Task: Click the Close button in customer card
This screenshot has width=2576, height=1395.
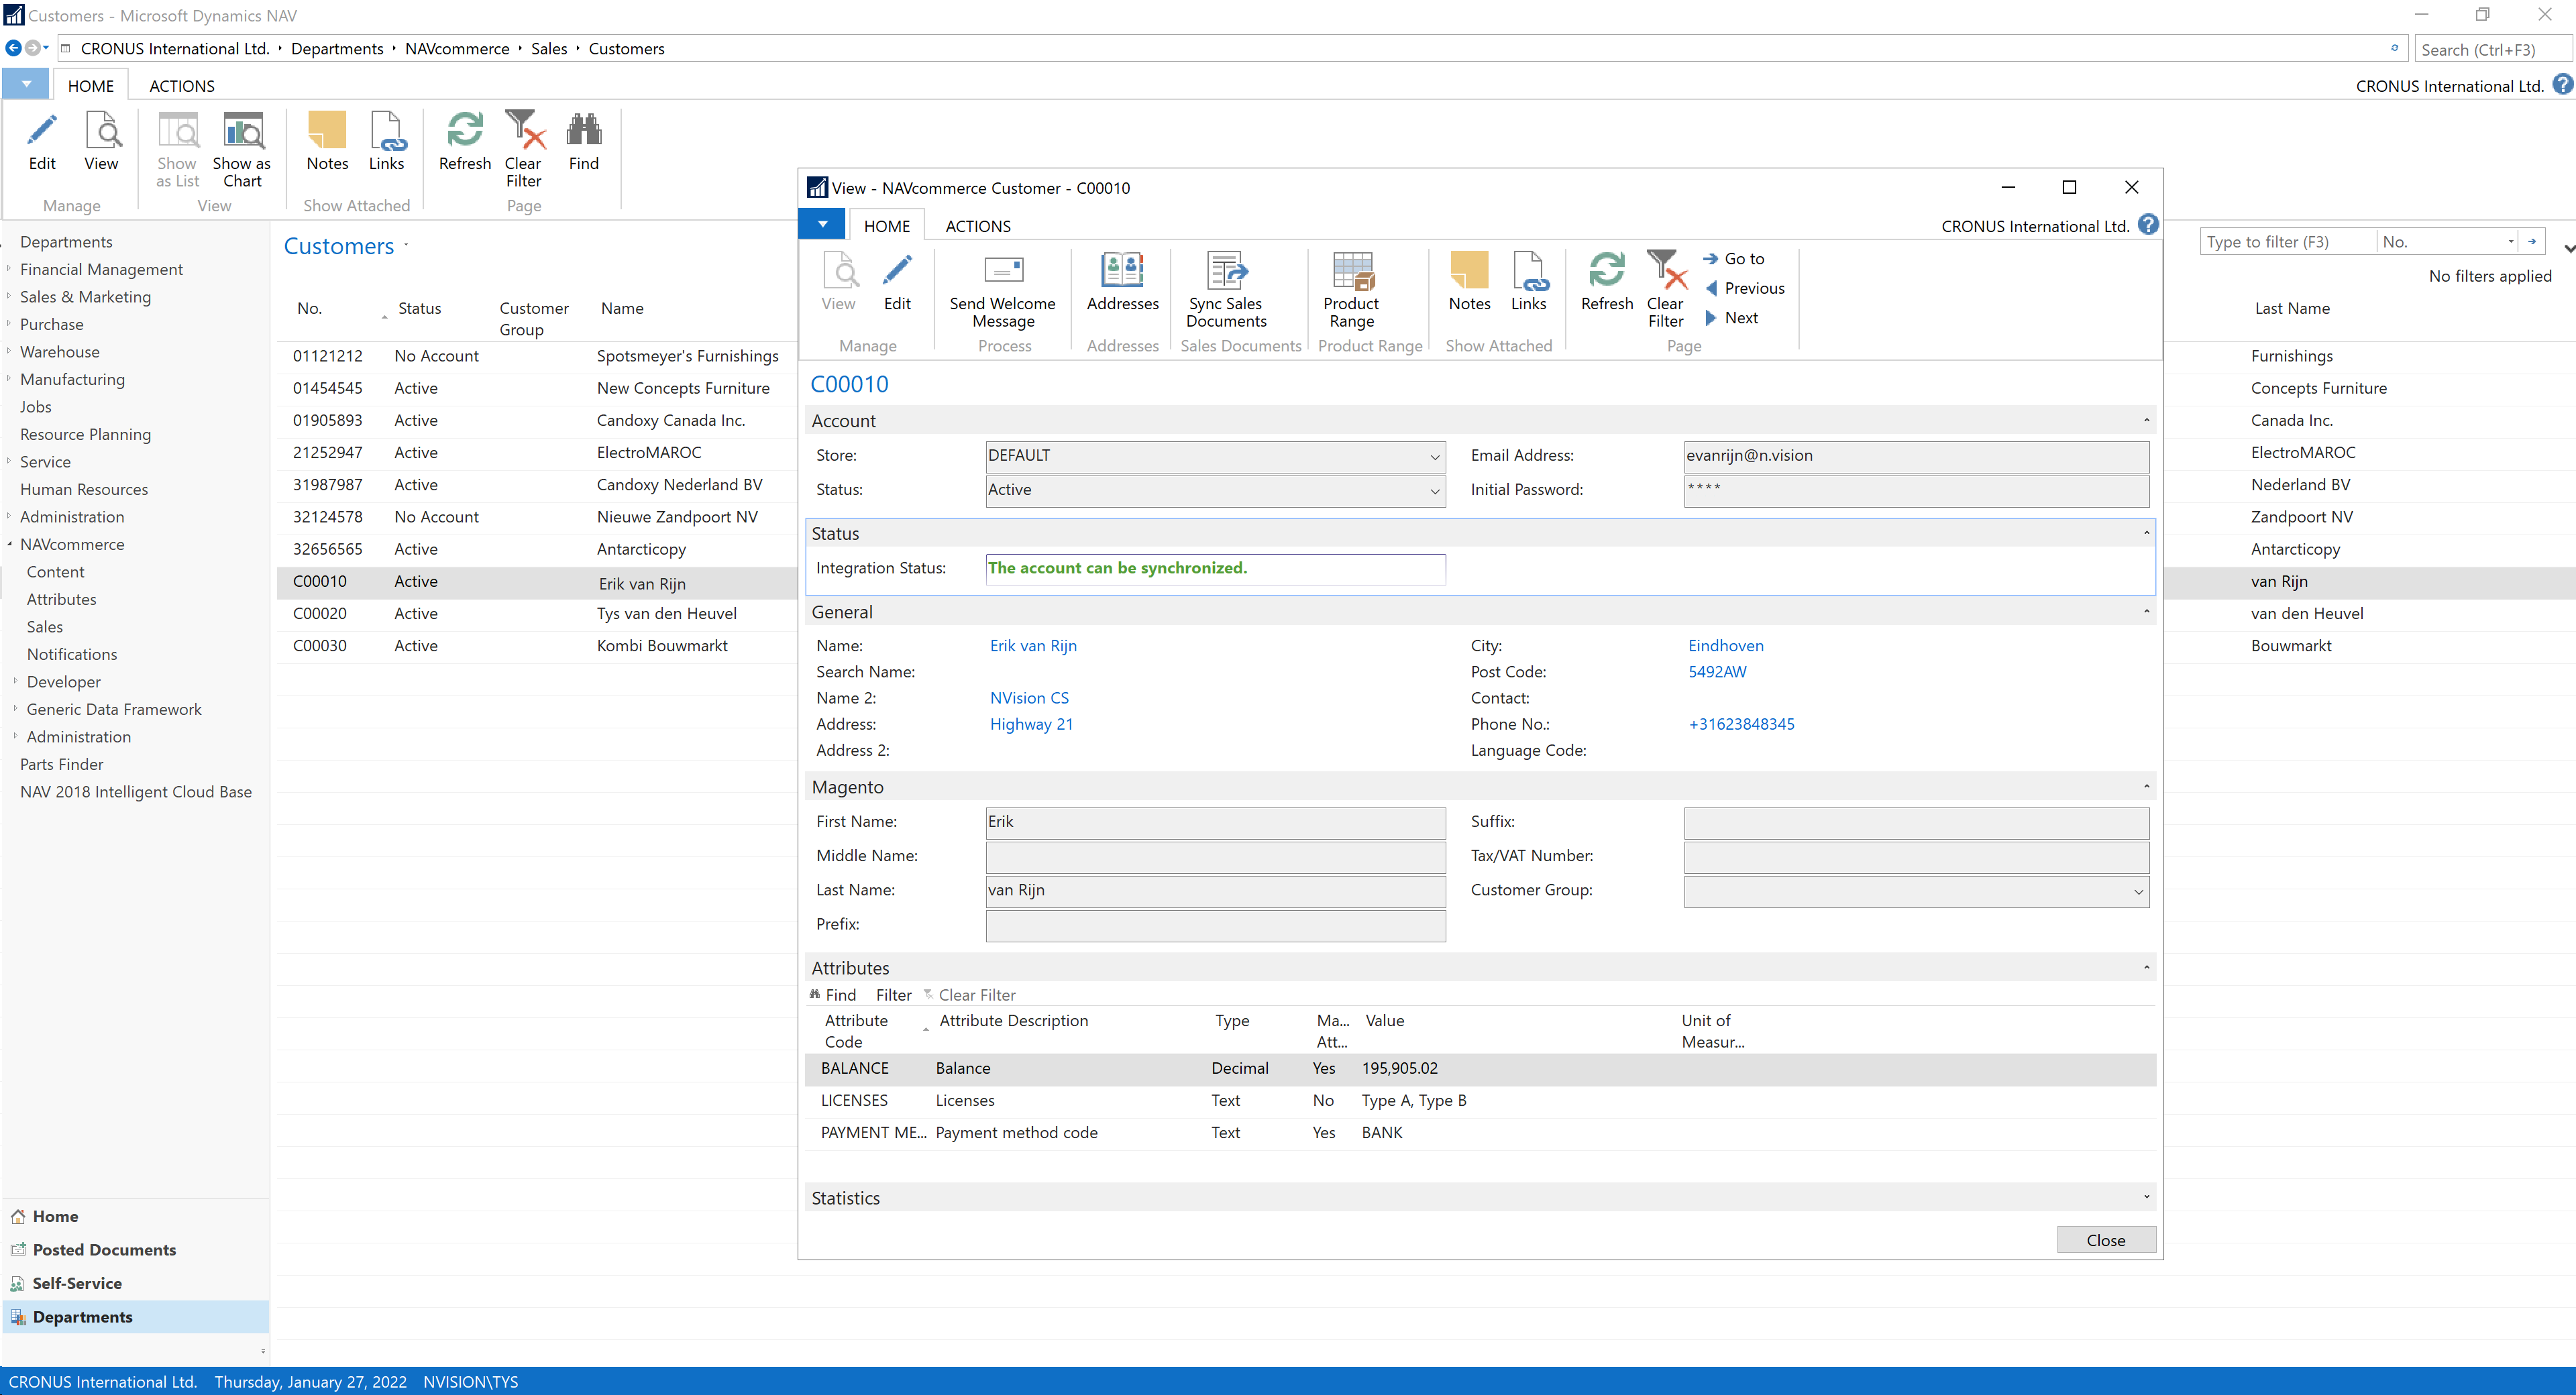Action: 2105,1240
